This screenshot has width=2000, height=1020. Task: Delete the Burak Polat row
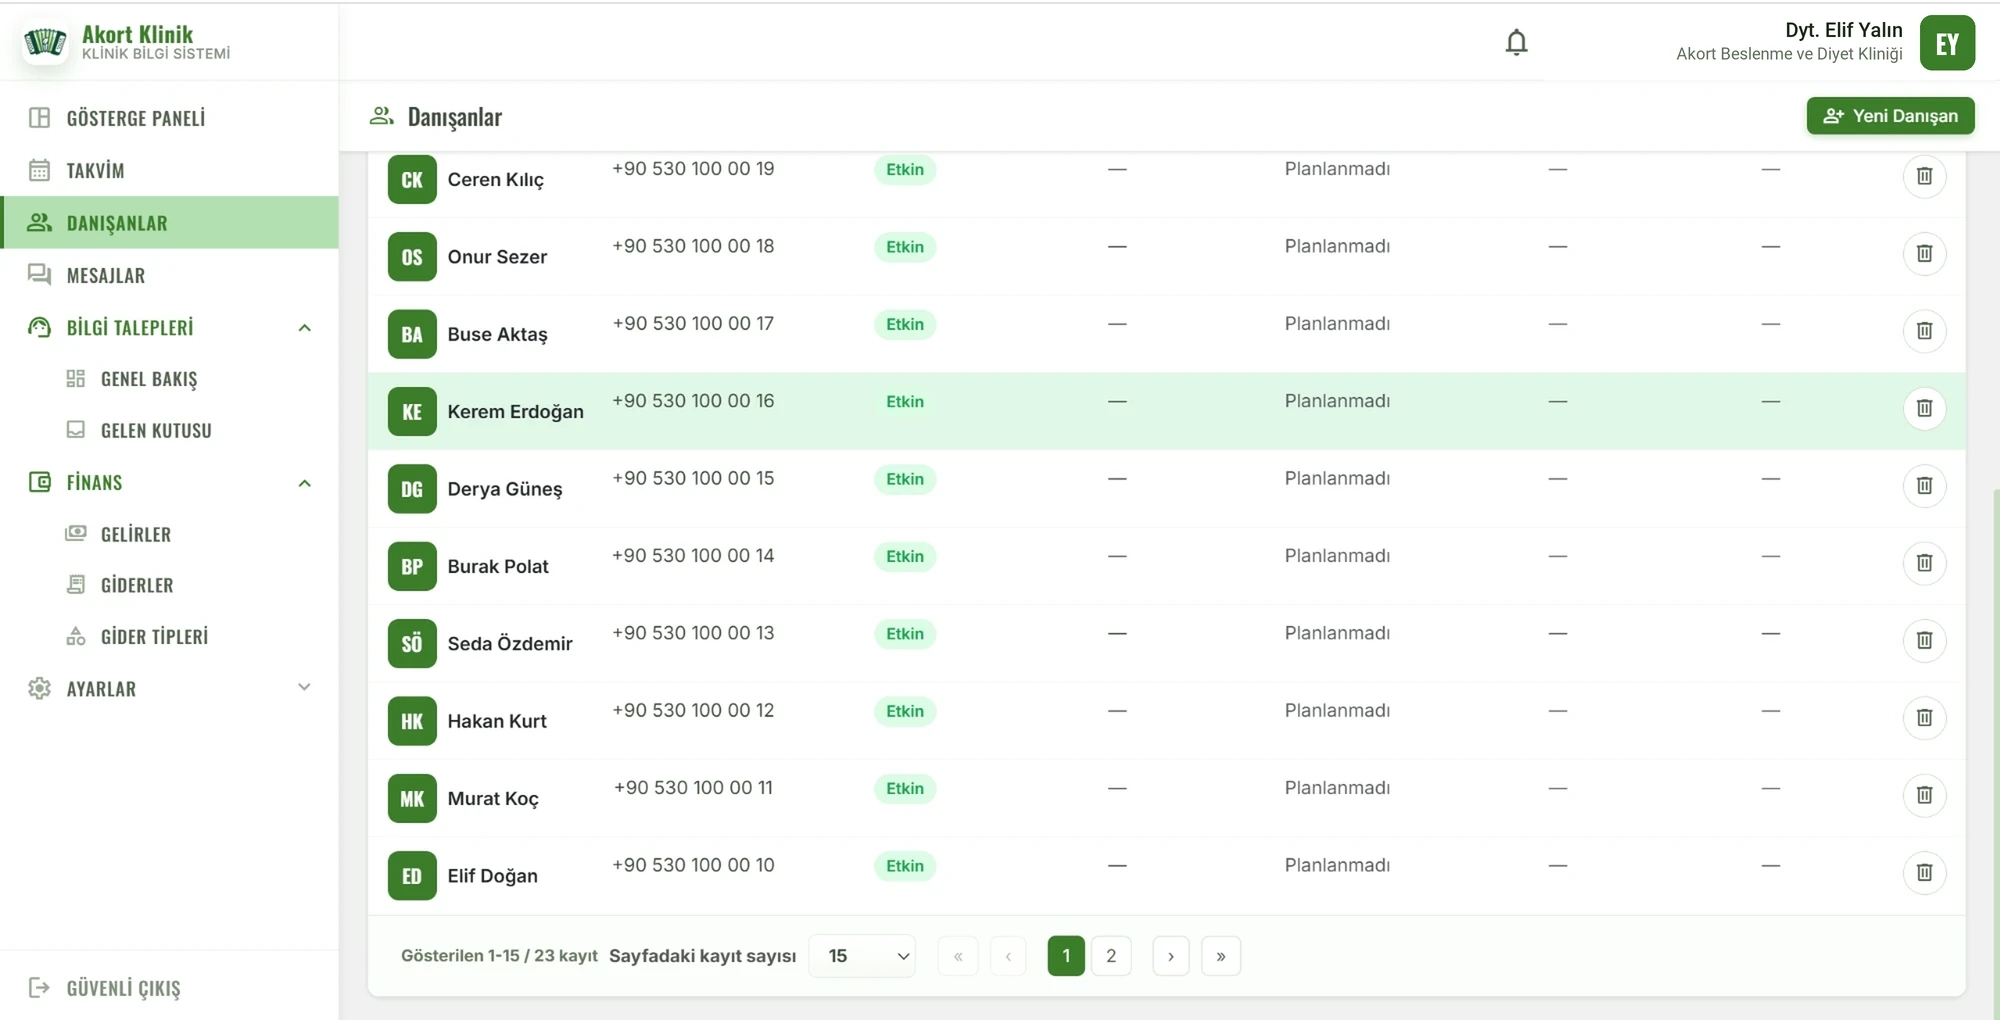[1924, 563]
